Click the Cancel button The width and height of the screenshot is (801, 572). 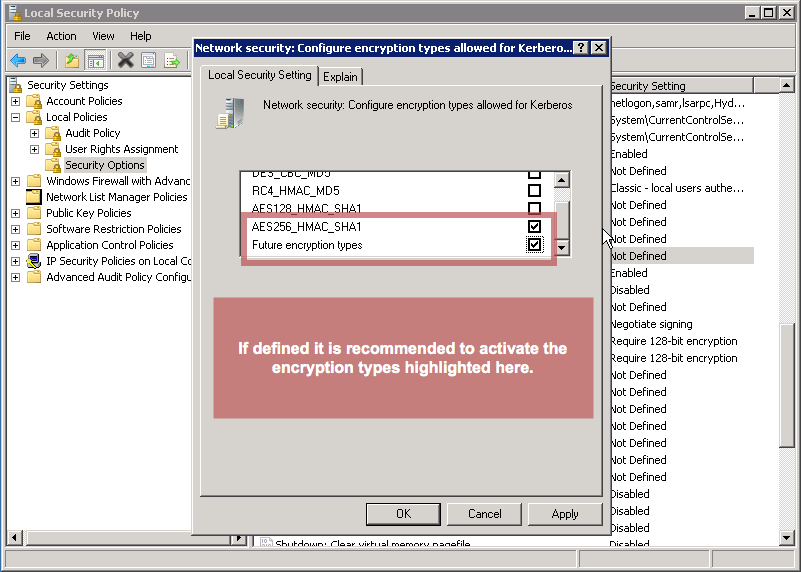tap(484, 514)
